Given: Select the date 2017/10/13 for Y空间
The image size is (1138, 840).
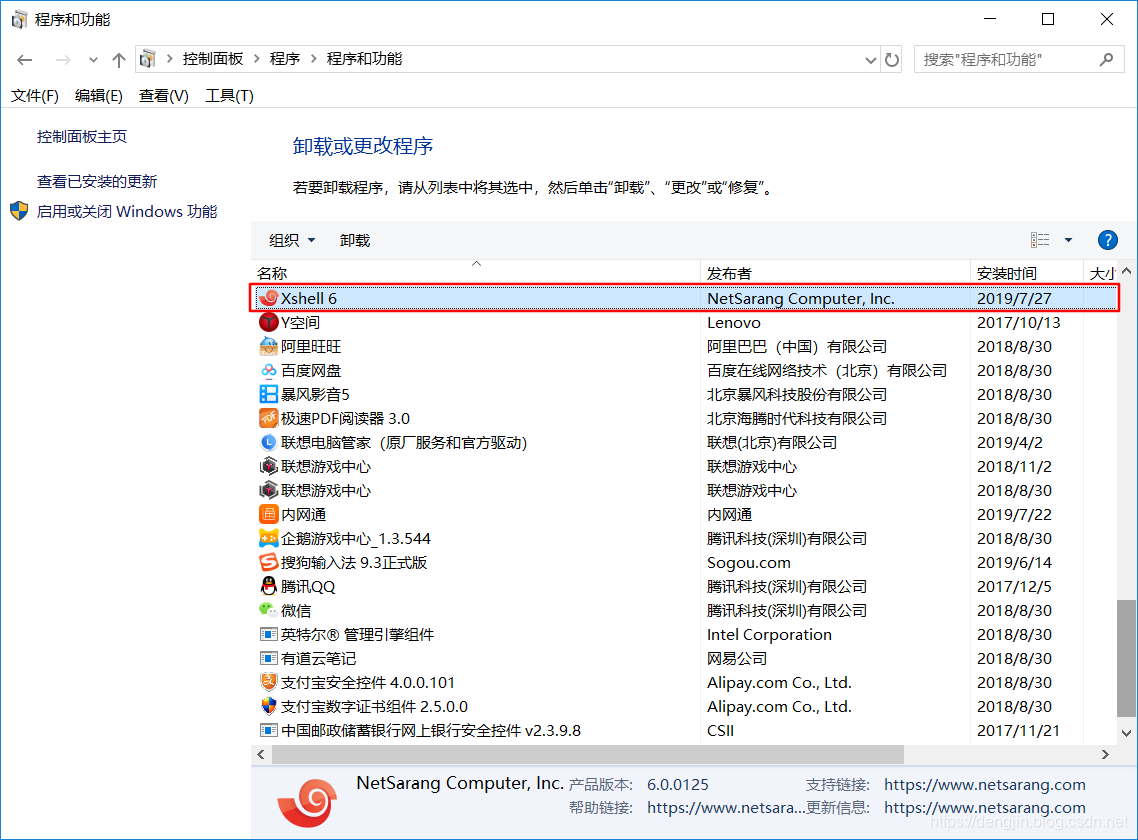Looking at the screenshot, I should pos(1018,322).
